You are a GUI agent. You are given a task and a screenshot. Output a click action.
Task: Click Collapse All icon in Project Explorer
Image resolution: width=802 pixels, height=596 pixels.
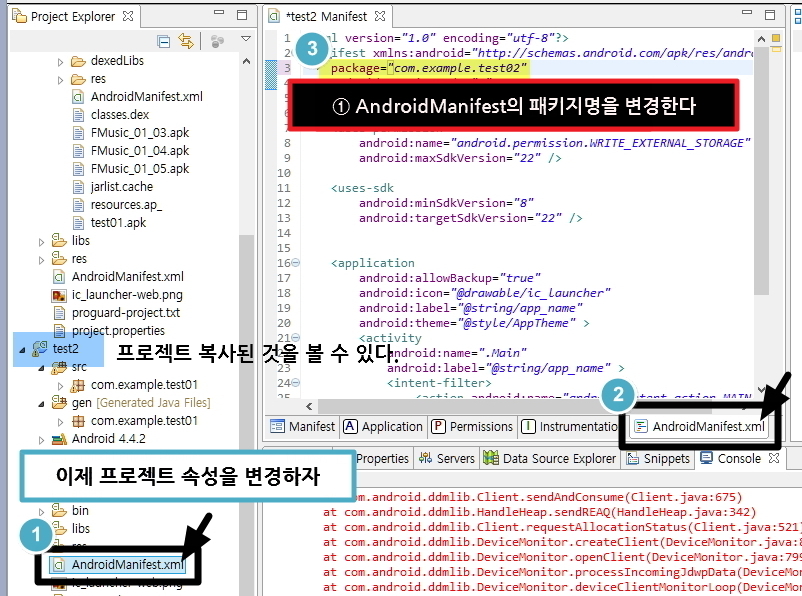(x=164, y=41)
